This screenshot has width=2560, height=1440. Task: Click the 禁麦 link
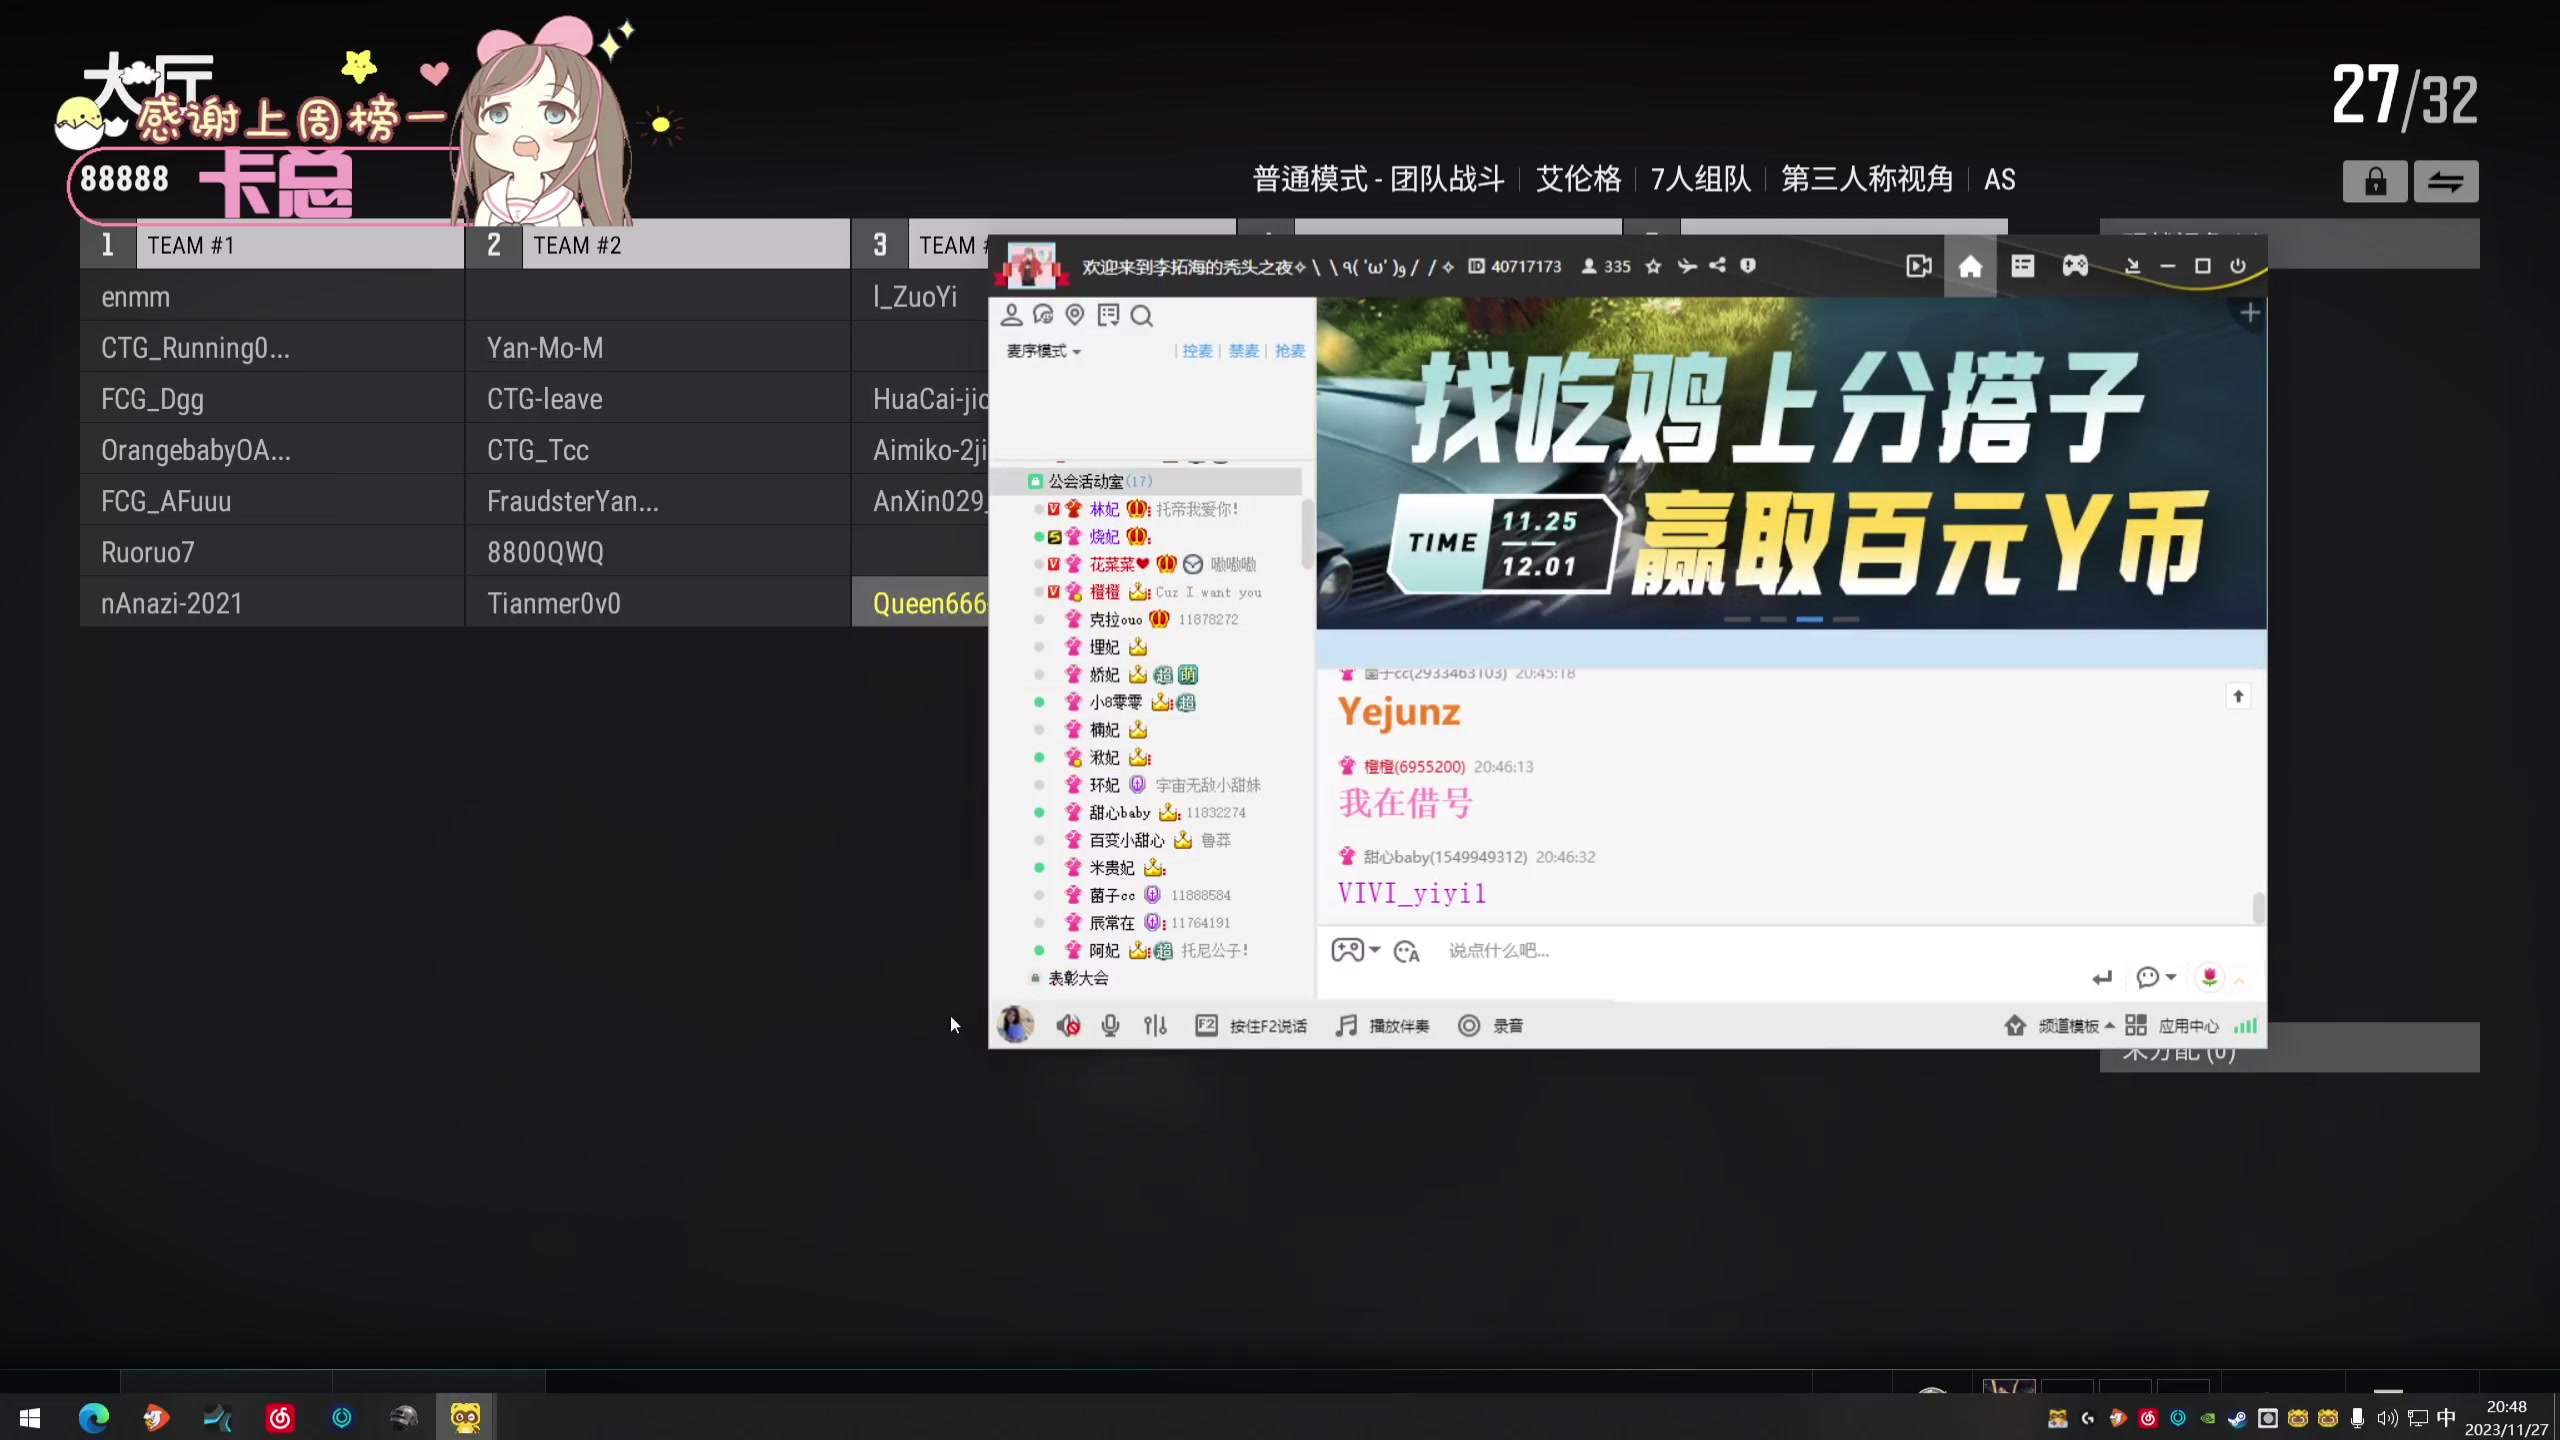coord(1243,351)
